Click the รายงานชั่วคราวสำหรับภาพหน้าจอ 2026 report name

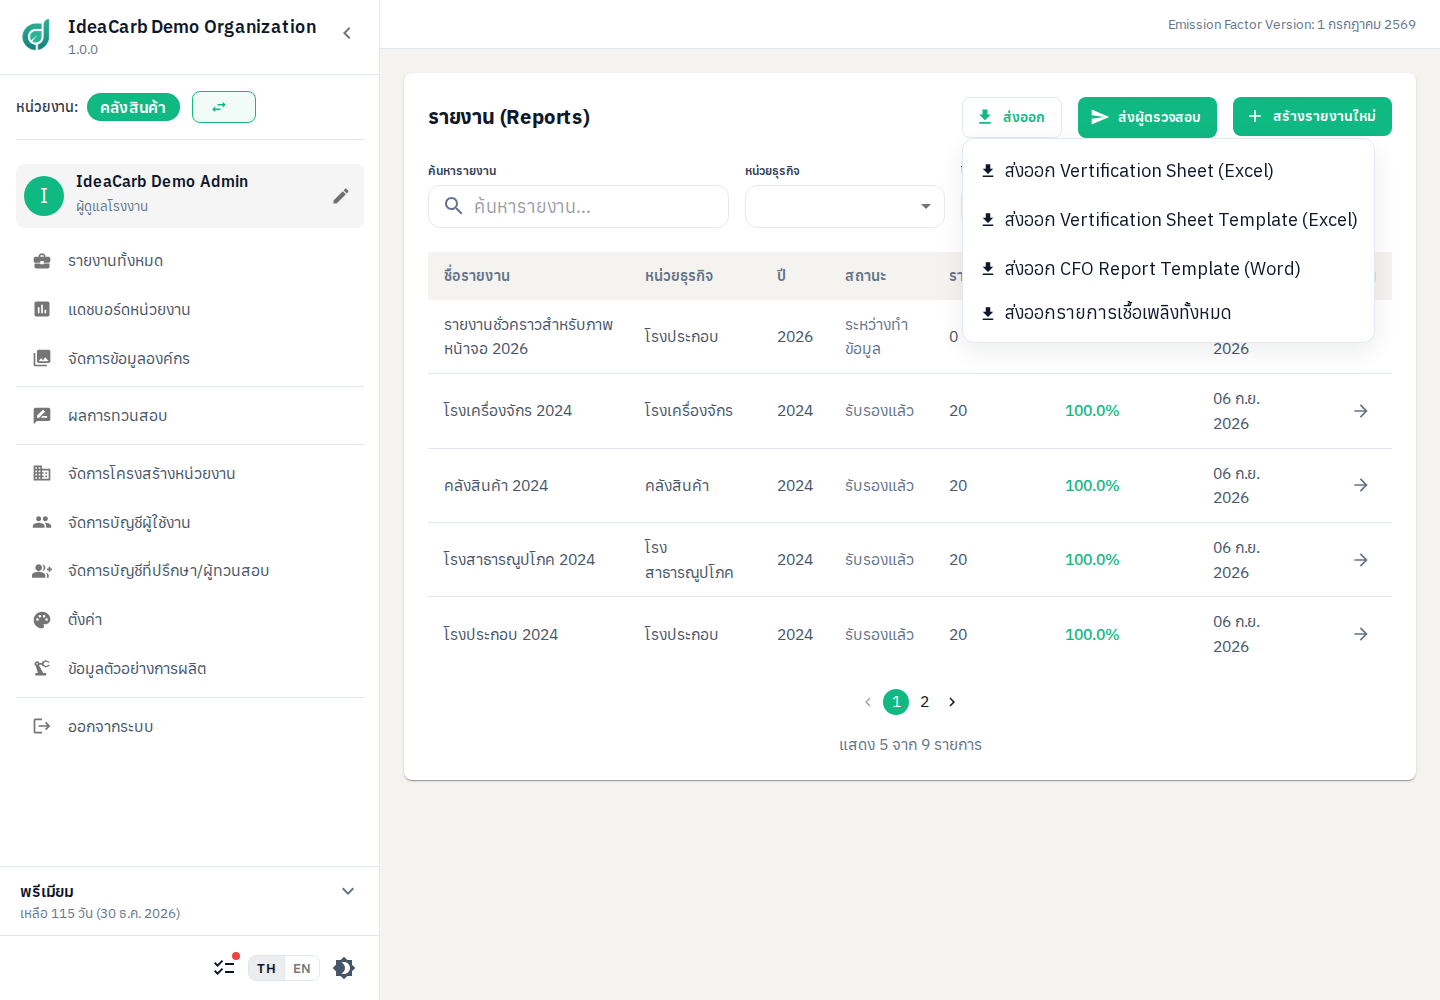(x=528, y=337)
